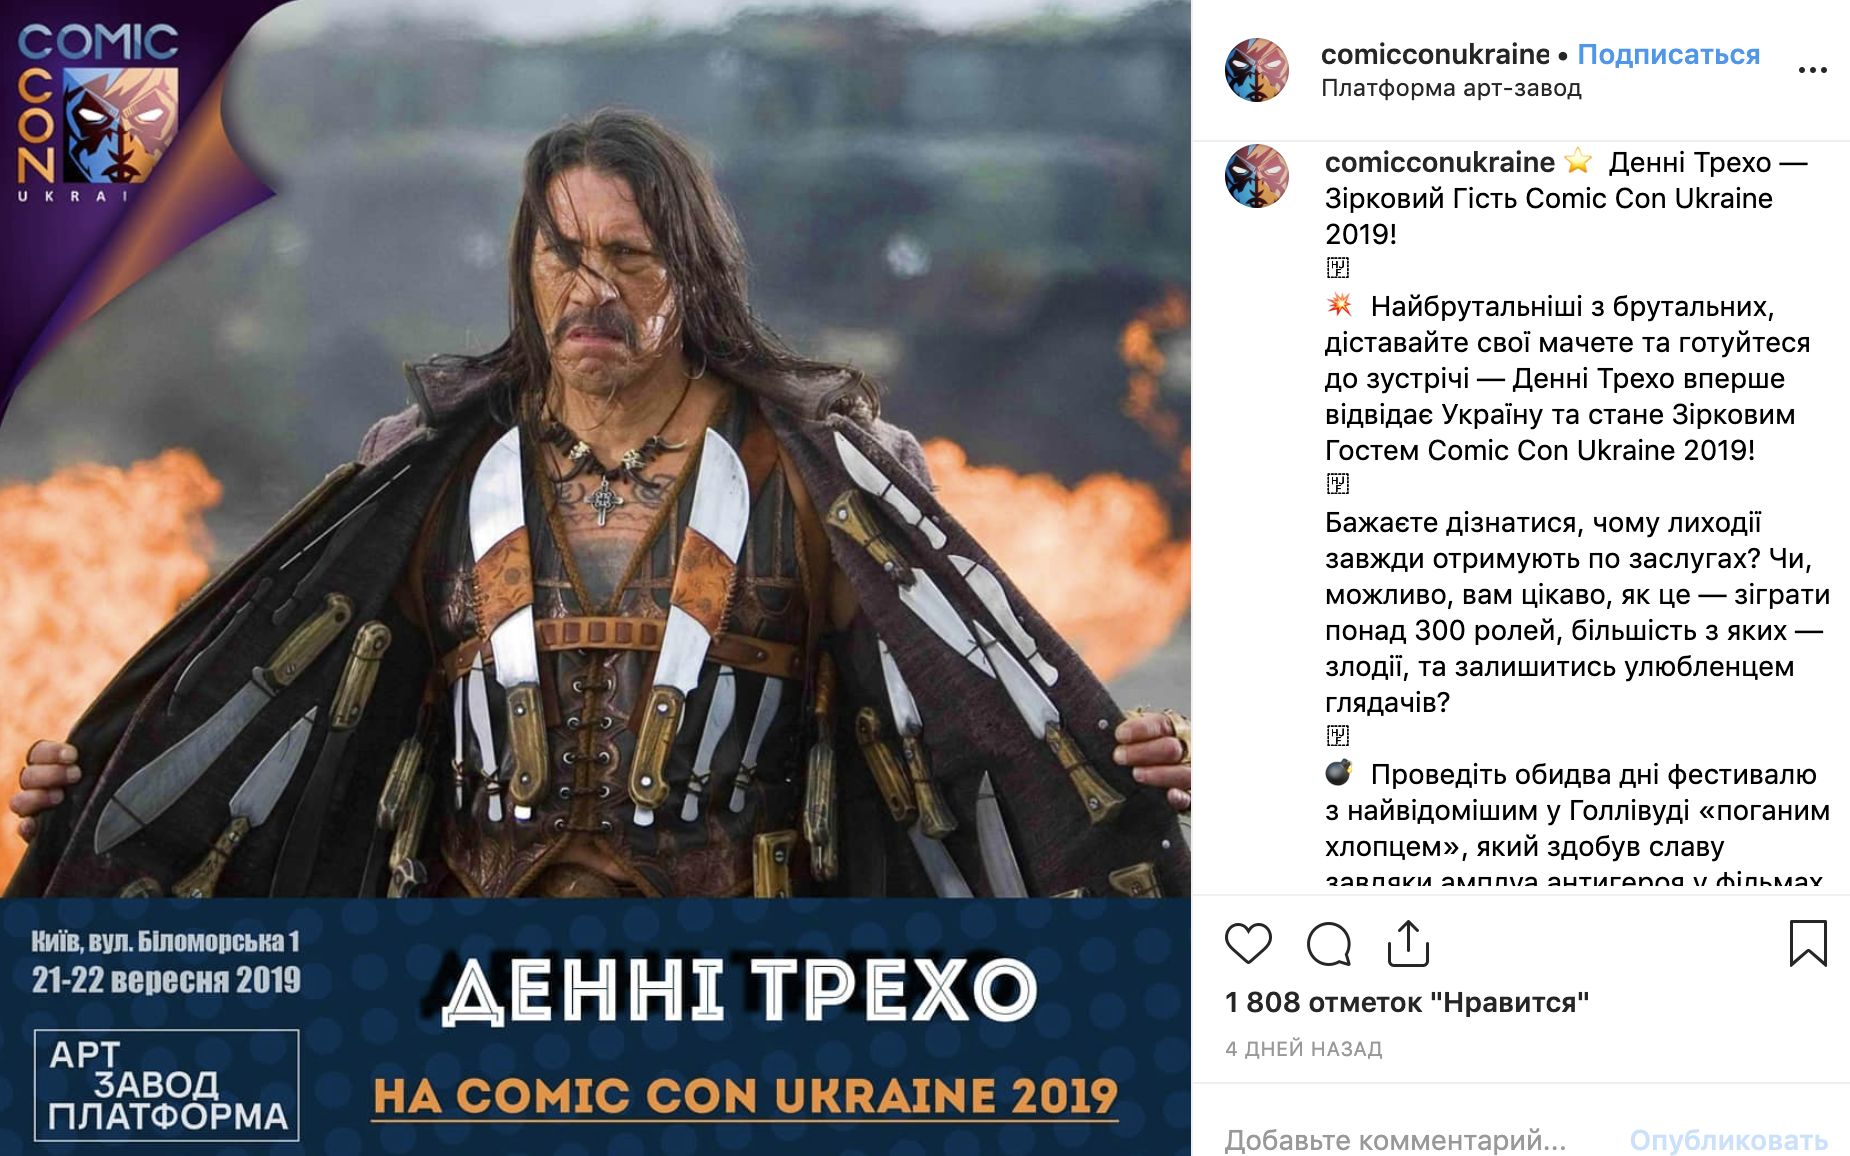Open comicconukraine profile from header username

pyautogui.click(x=1435, y=54)
